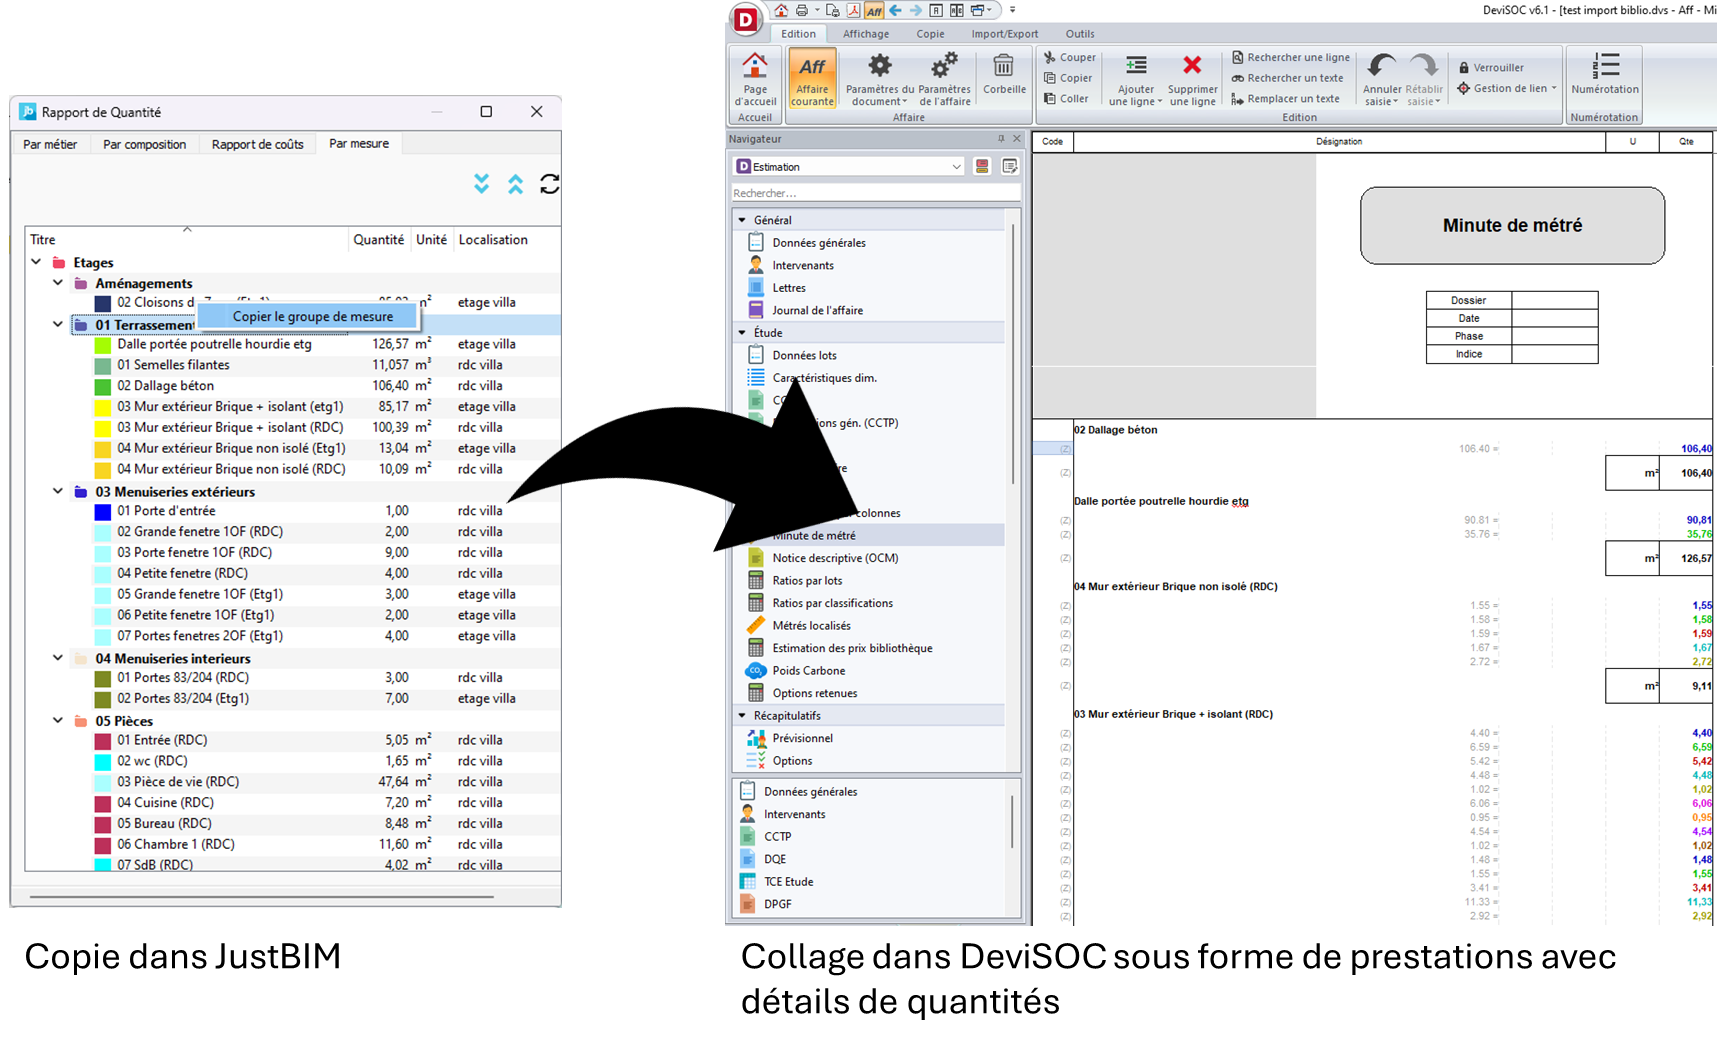Click Rechercher un texte
This screenshot has height=1048, width=1717.
(x=1287, y=78)
